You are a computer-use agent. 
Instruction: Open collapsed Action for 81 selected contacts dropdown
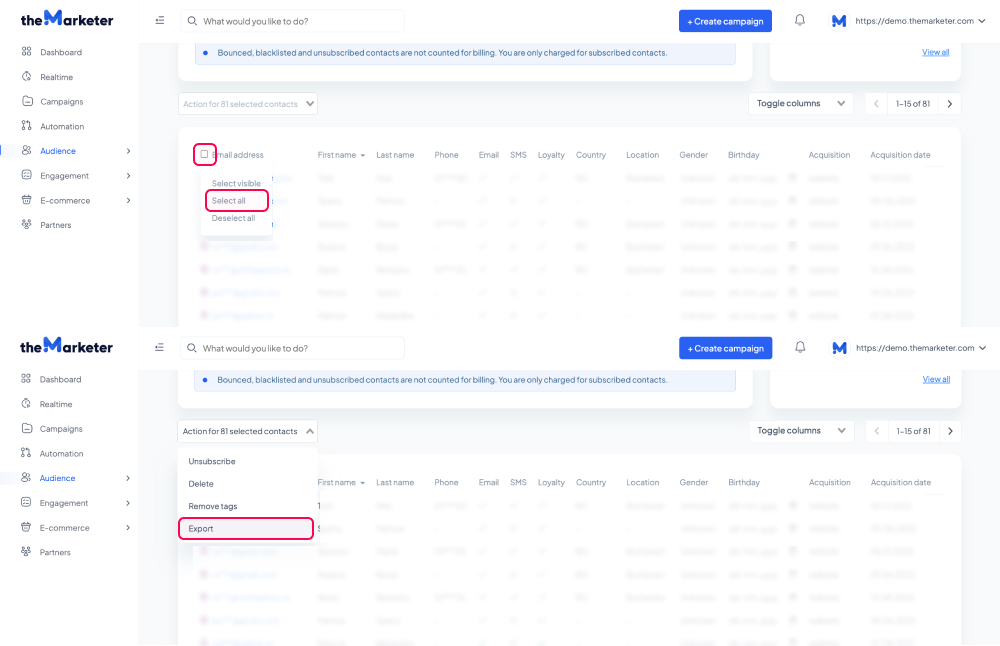click(248, 103)
